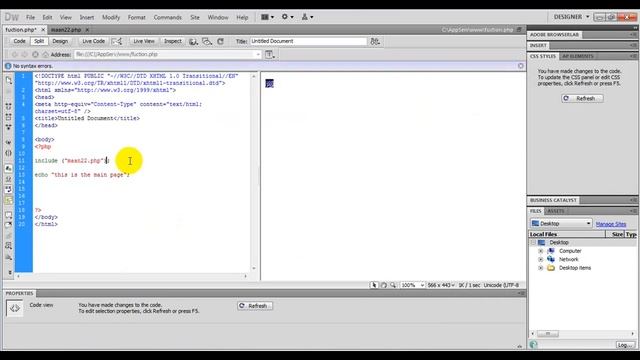This screenshot has width=640, height=360.
Task: Click Apply Comment icon in coding toolbar
Action: click(x=9, y=215)
